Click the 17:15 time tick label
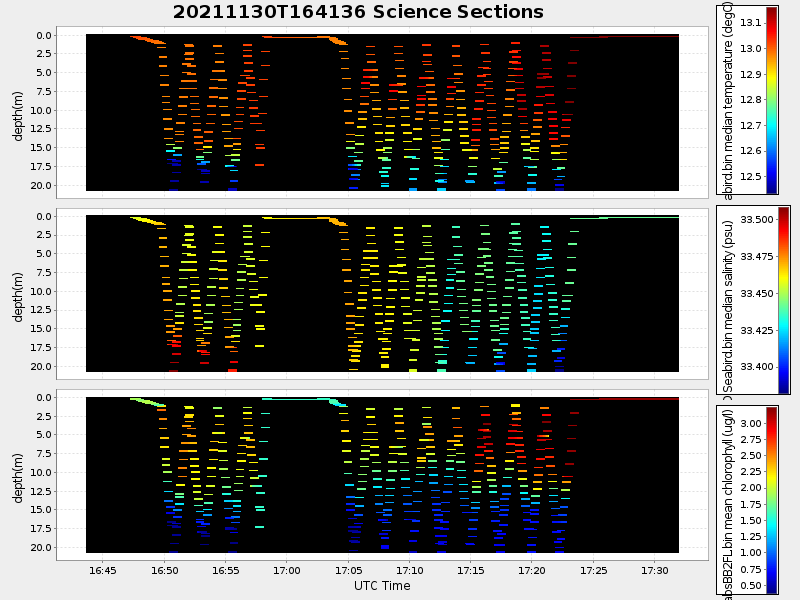This screenshot has height=600, width=800. [x=471, y=570]
